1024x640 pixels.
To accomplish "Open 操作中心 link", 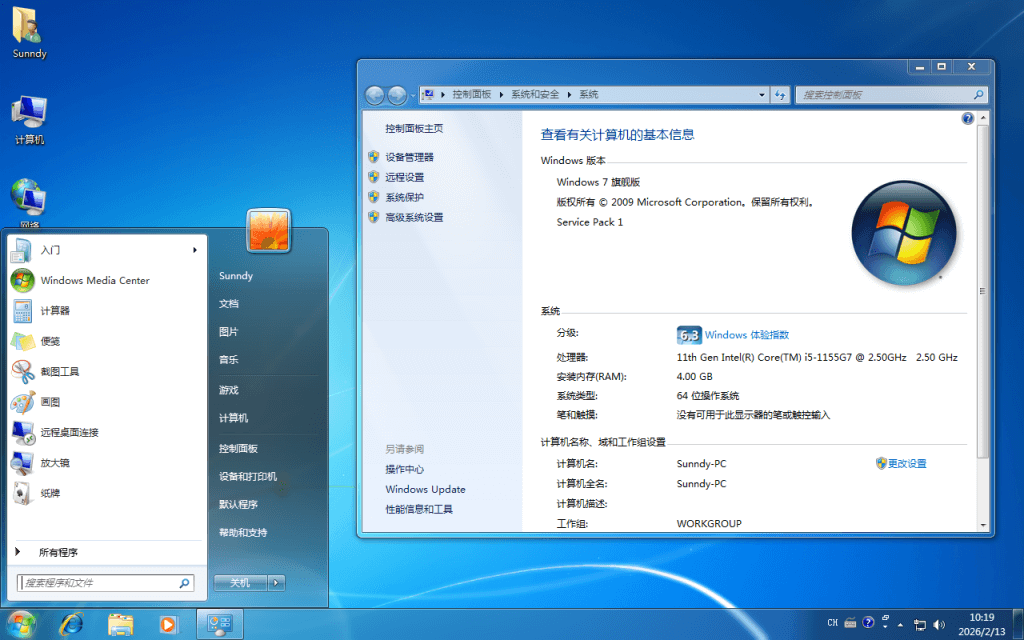I will coord(404,470).
